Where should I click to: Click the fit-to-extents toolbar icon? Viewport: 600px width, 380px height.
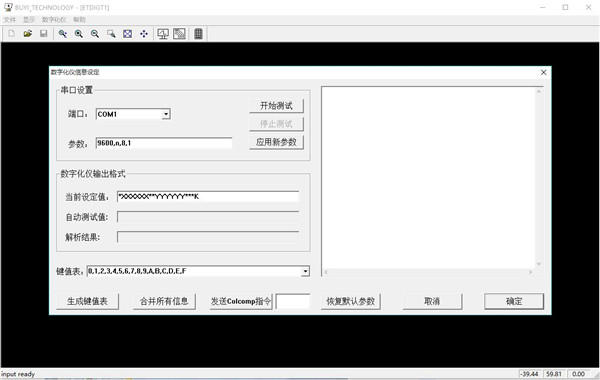point(127,34)
